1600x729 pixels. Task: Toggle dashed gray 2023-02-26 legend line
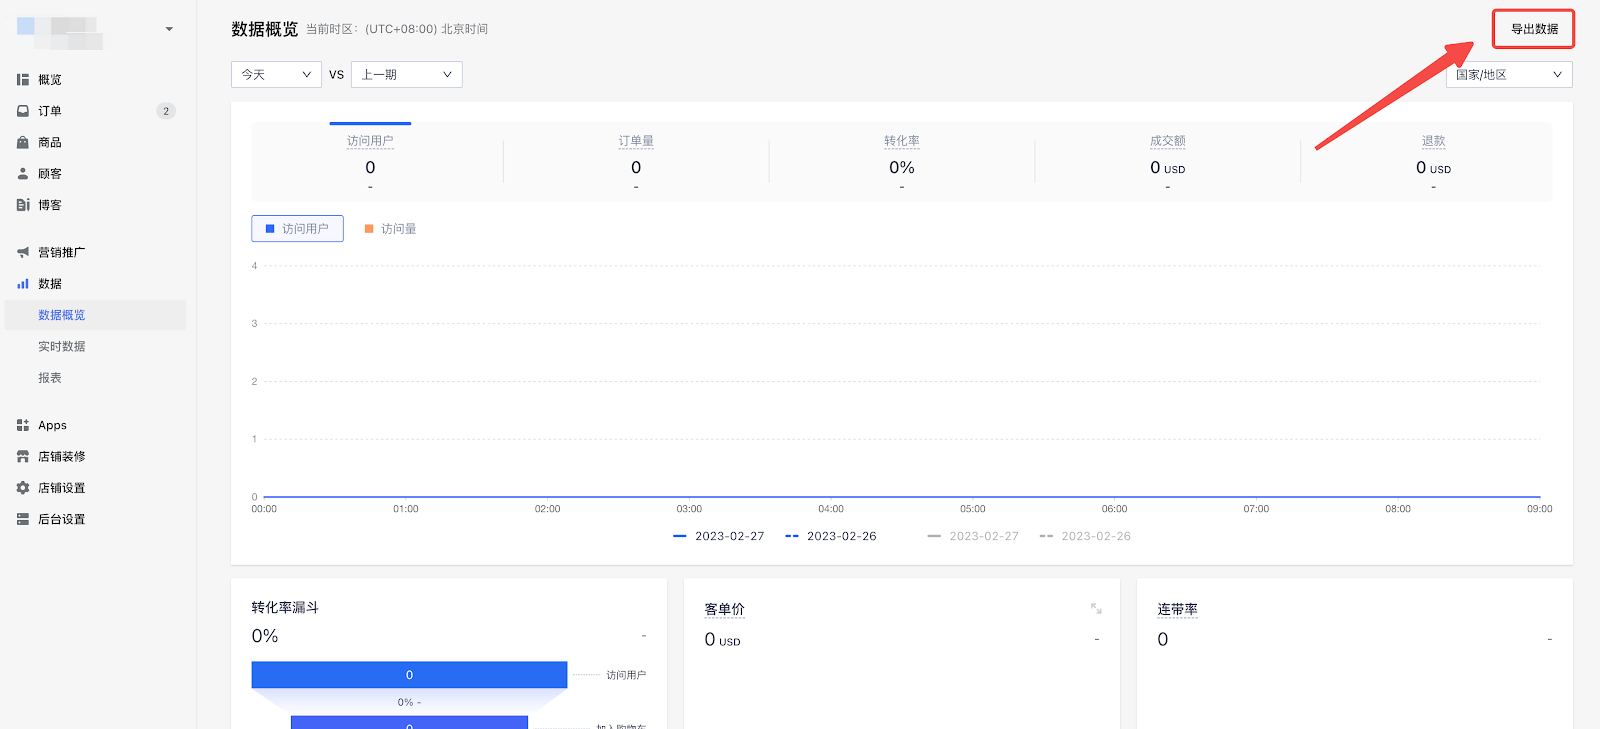coord(1085,536)
